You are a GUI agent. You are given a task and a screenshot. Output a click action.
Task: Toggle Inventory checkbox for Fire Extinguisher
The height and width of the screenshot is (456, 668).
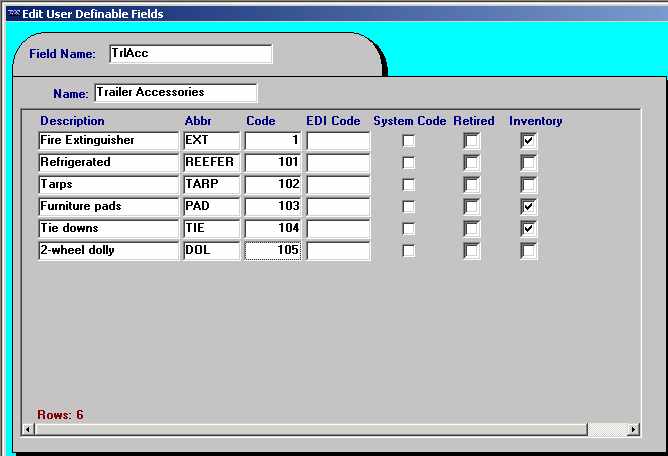pos(528,141)
